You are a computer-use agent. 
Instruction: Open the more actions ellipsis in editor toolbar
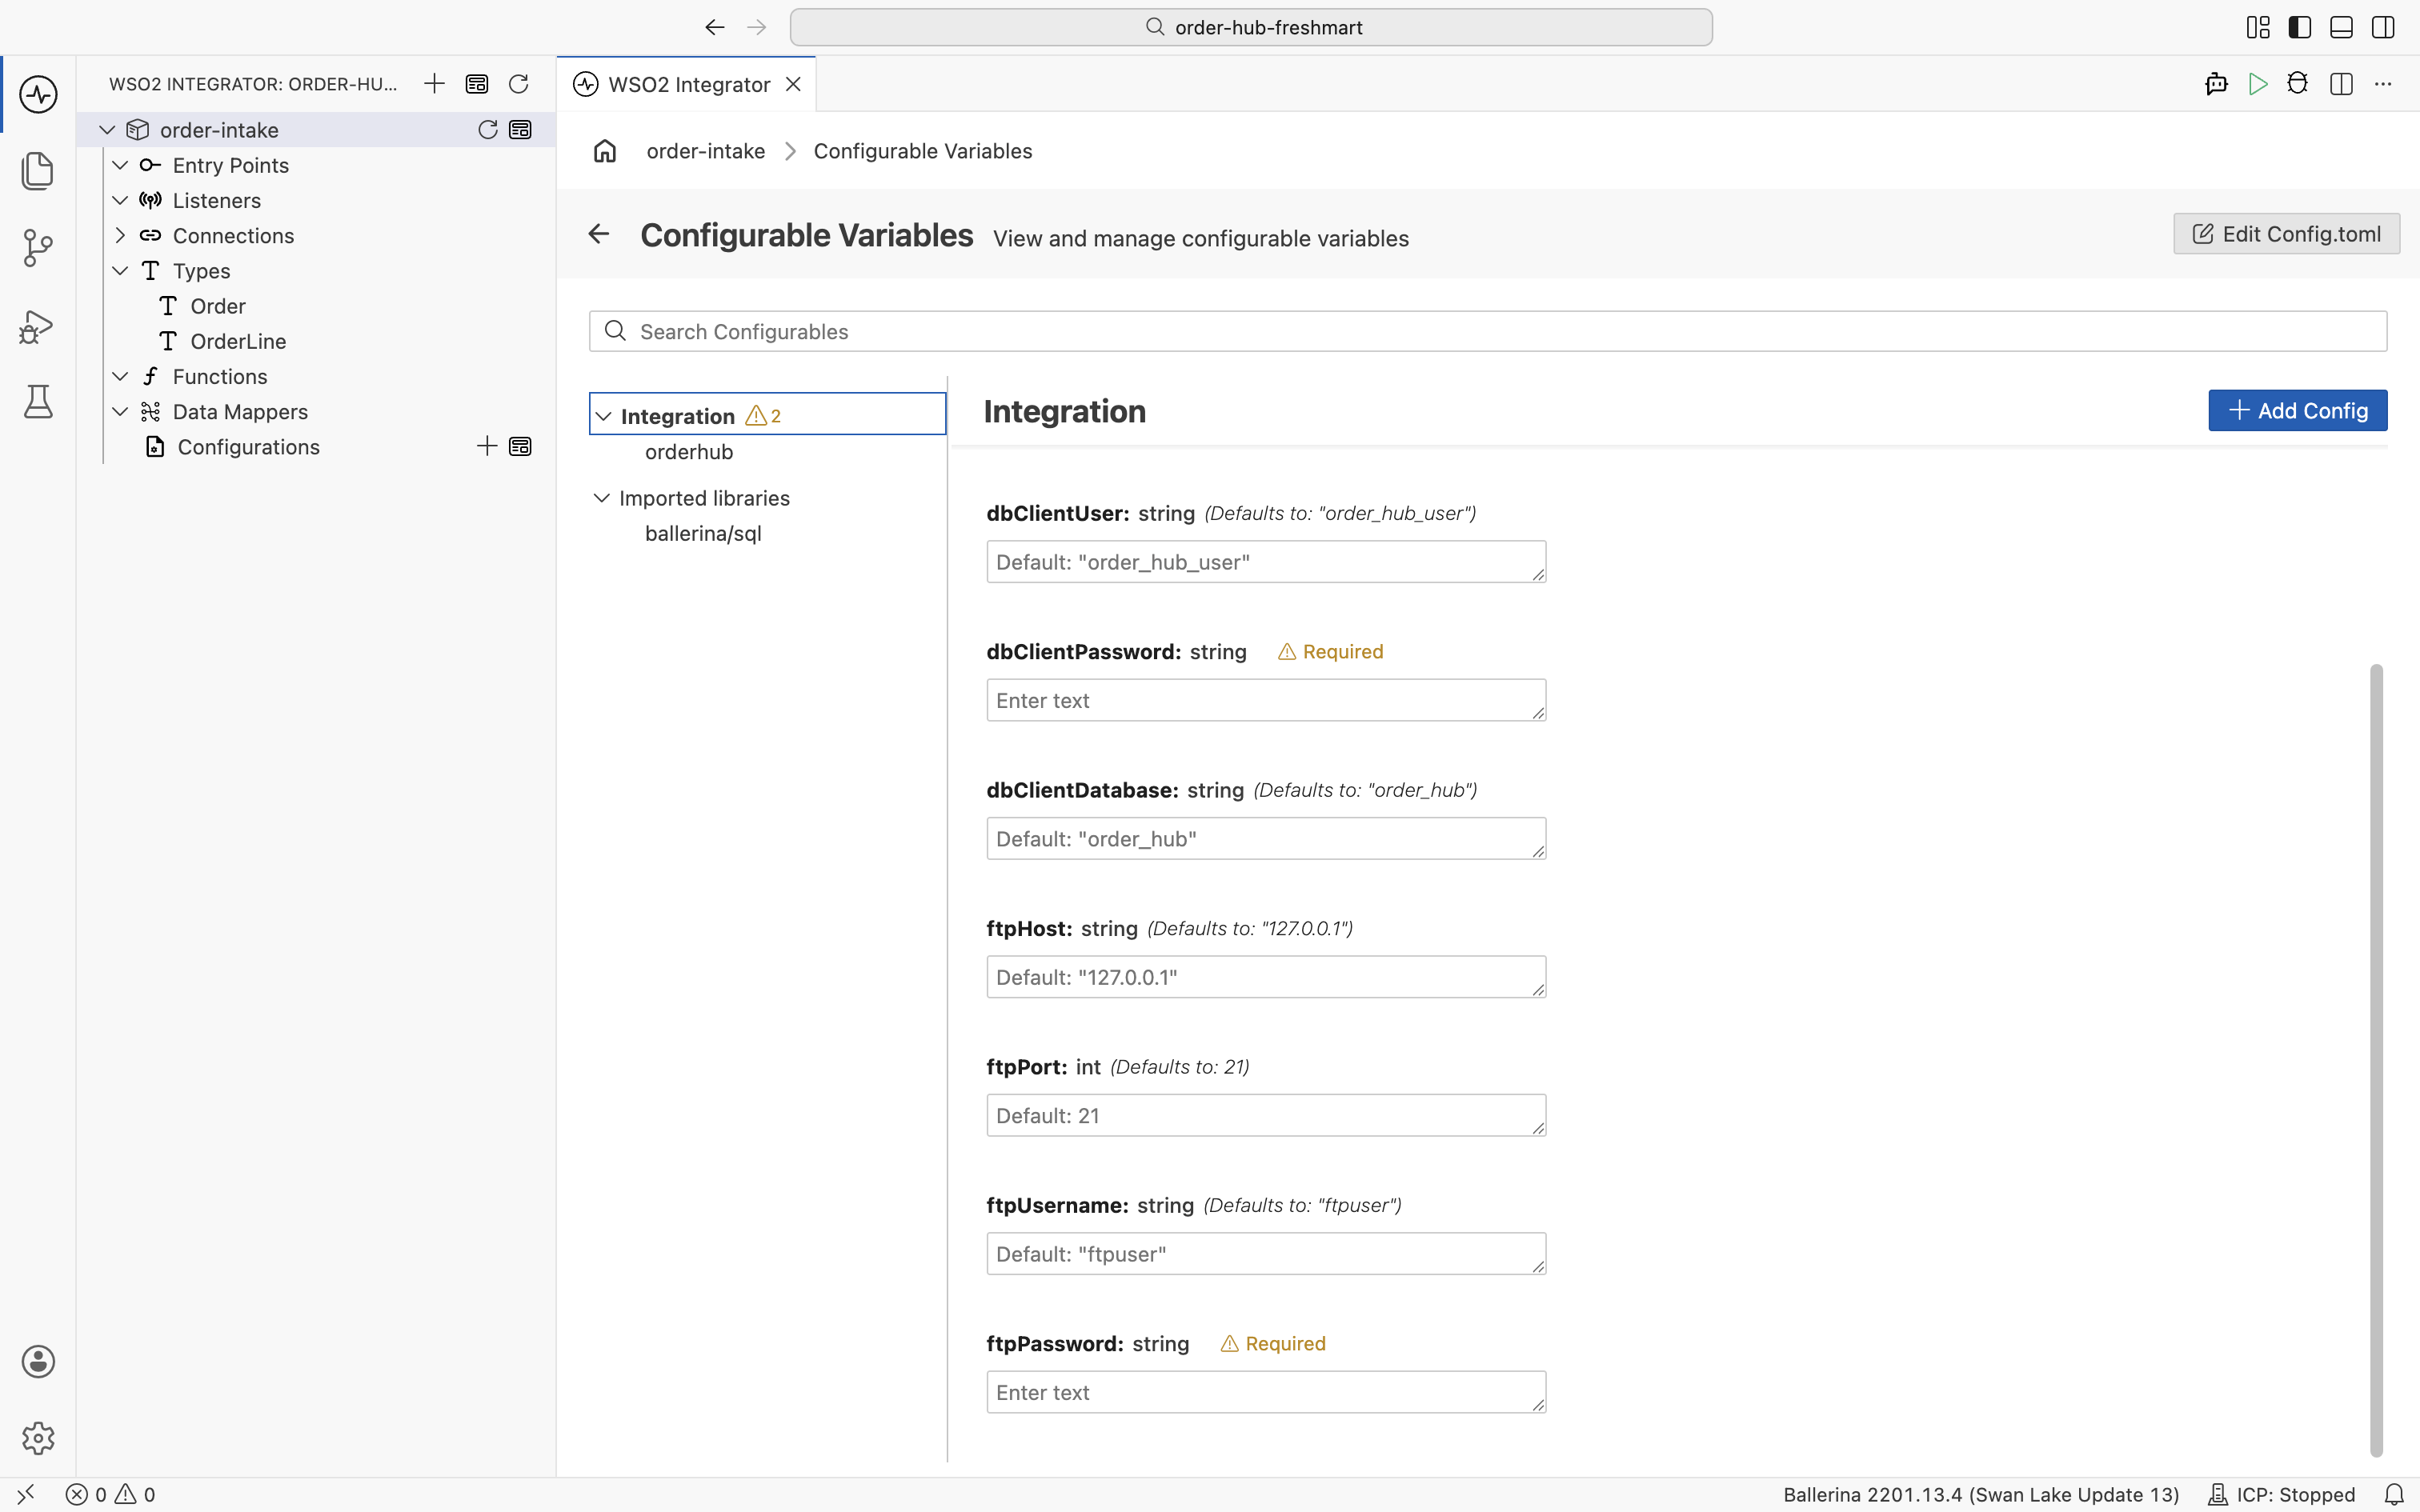coord(2383,84)
